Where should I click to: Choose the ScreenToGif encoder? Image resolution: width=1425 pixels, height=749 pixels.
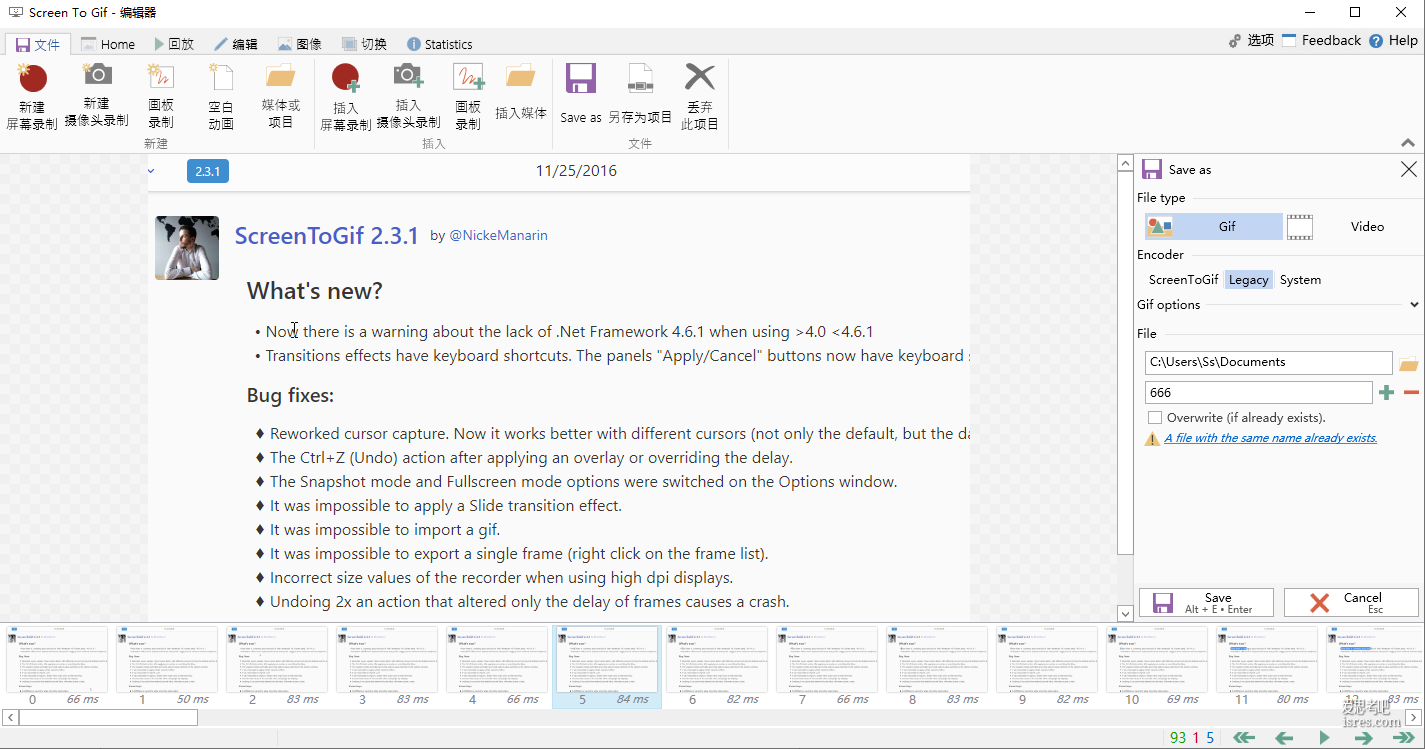pos(1183,280)
